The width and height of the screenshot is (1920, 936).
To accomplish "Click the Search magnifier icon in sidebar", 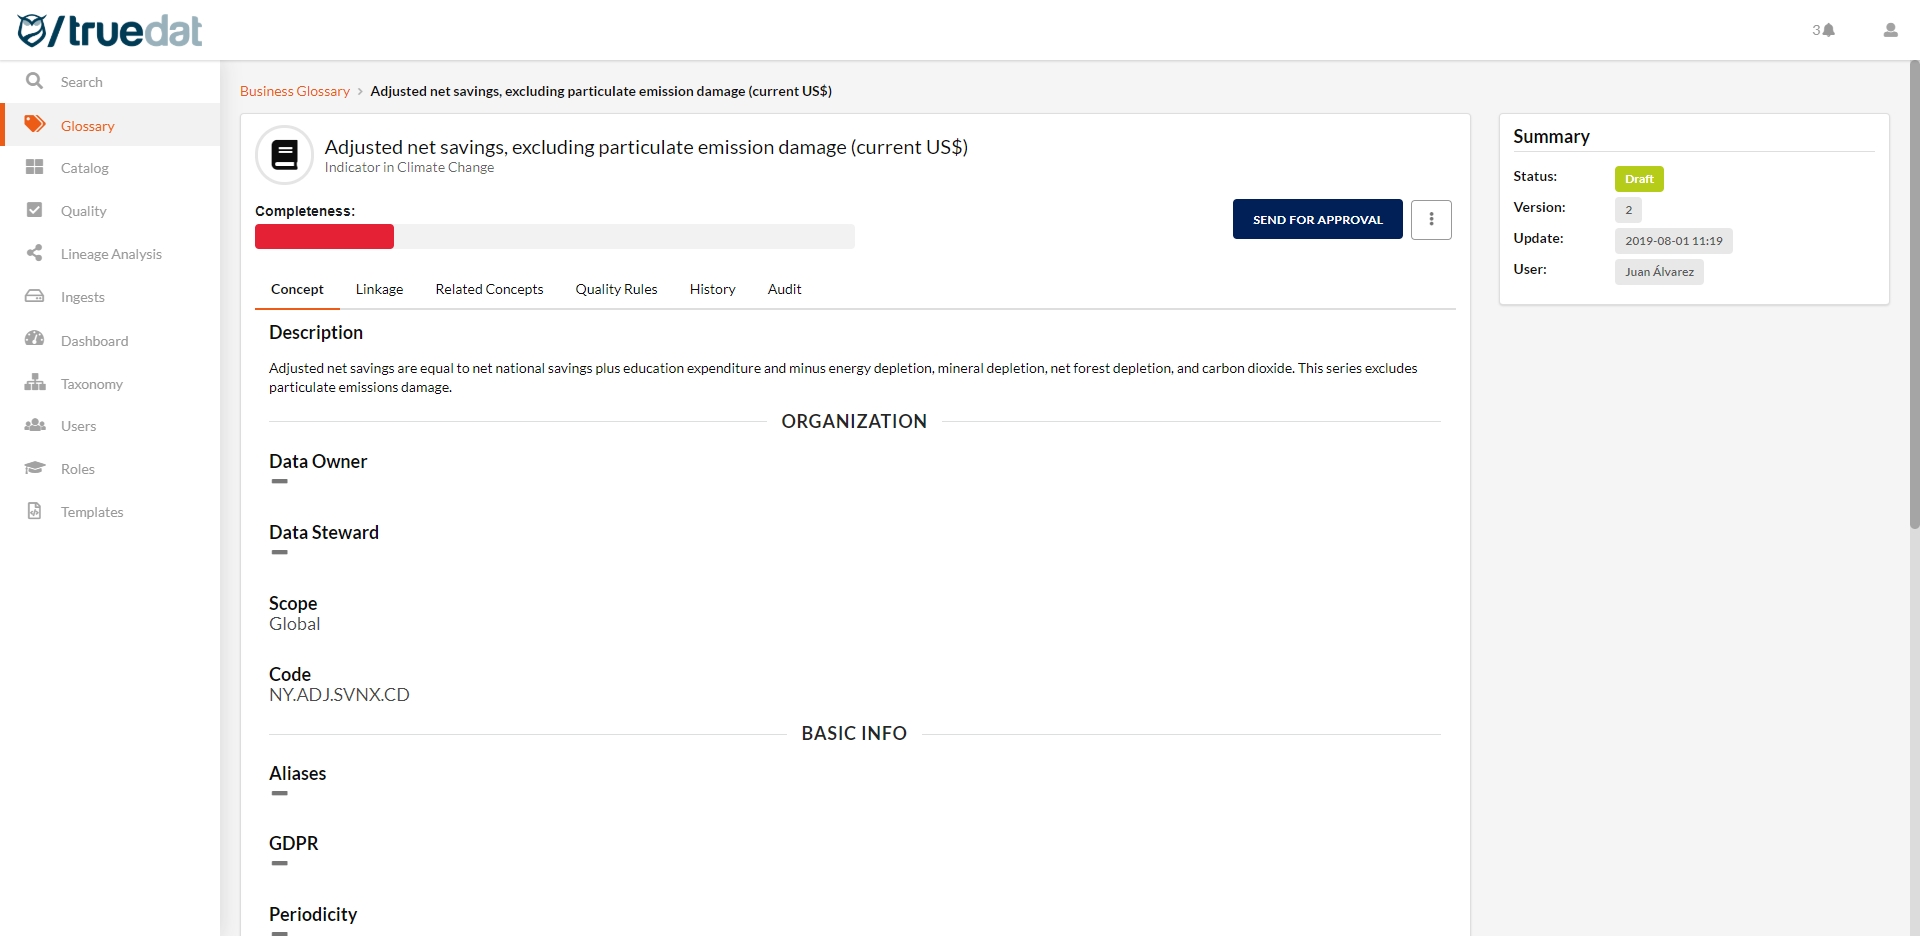I will click(34, 81).
